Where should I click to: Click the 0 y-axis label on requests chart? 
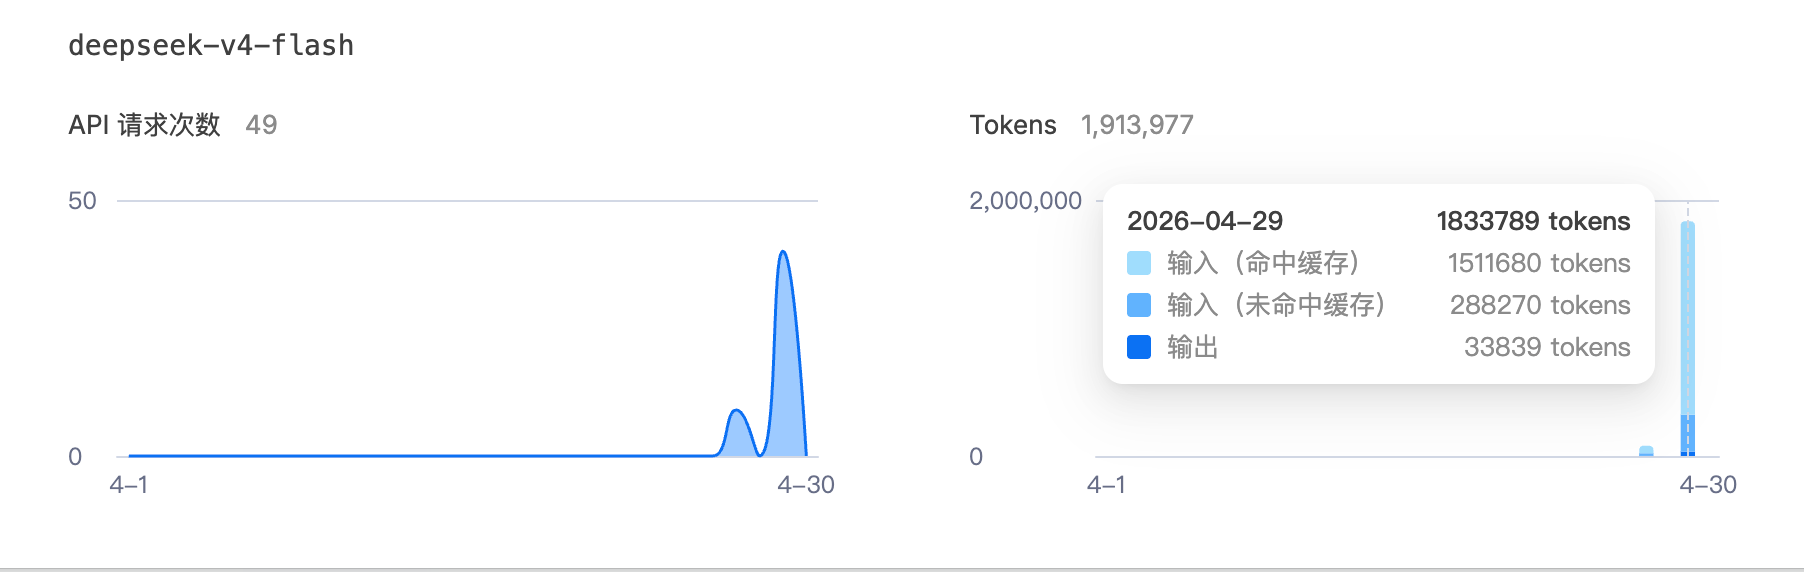[75, 457]
